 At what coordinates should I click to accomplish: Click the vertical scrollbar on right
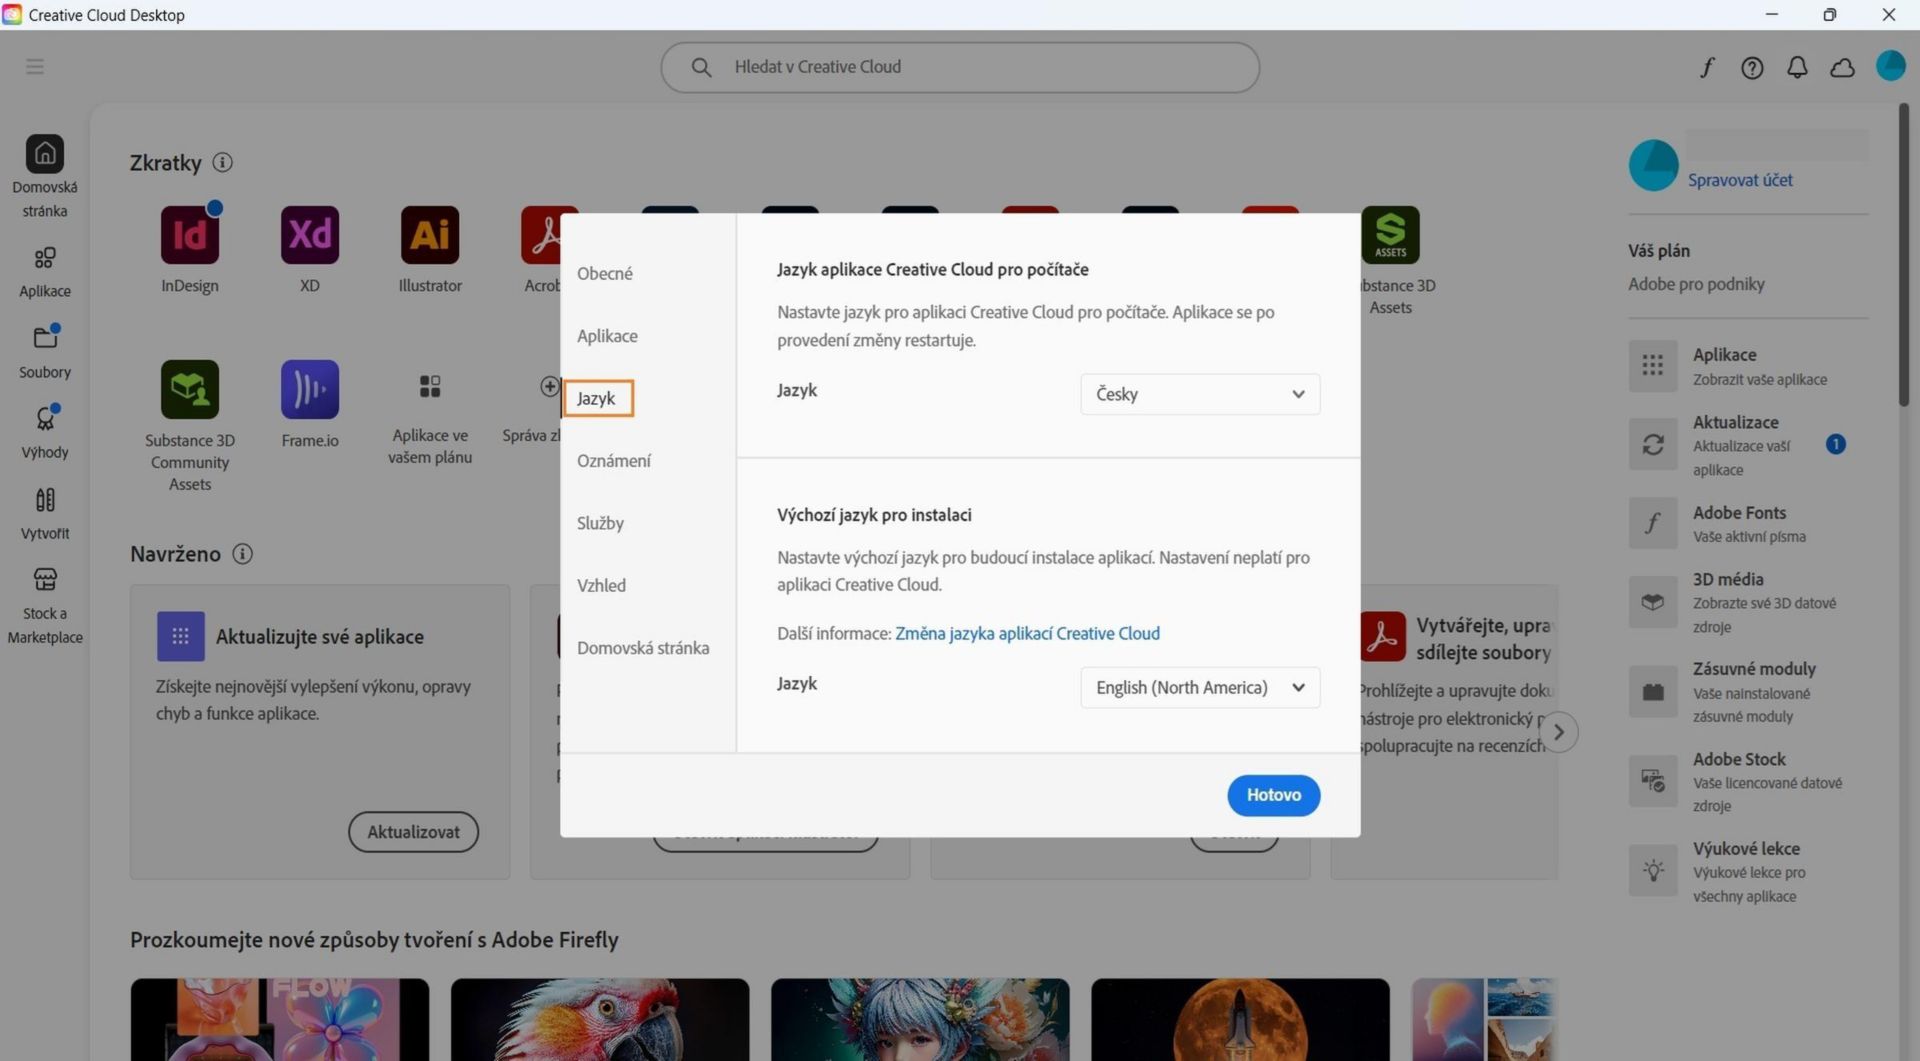pyautogui.click(x=1904, y=255)
